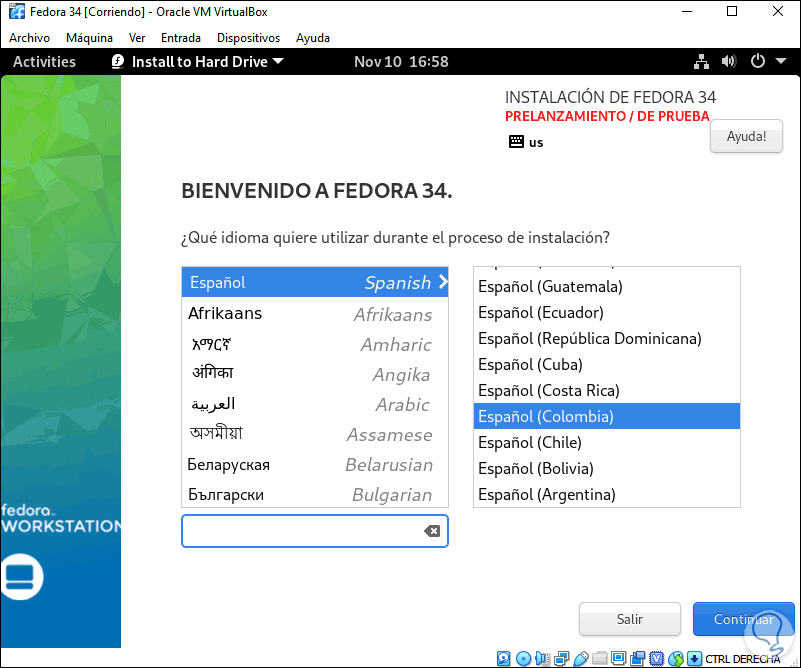Click the display status icon in status bar
This screenshot has width=801, height=668.
[619, 658]
